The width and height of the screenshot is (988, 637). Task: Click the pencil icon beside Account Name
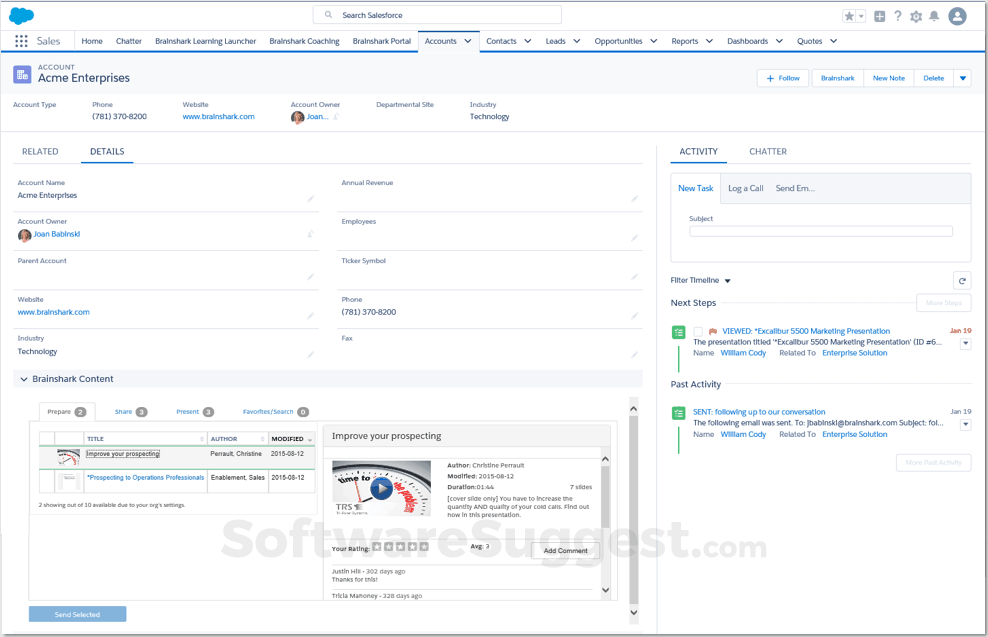[x=310, y=199]
